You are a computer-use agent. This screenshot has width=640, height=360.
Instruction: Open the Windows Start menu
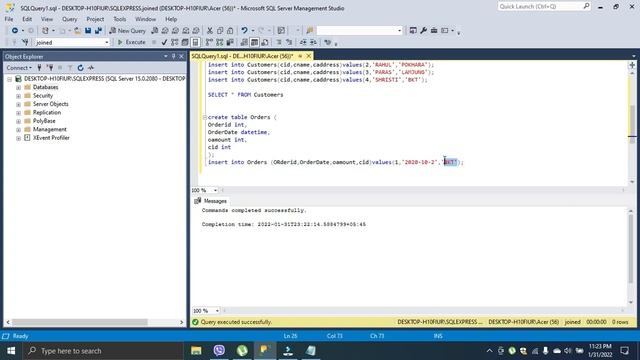(x=11, y=351)
